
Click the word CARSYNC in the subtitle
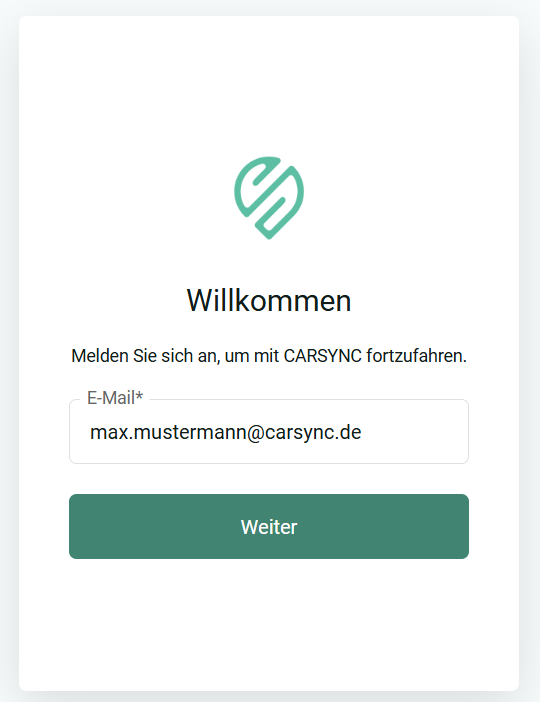coord(322,356)
